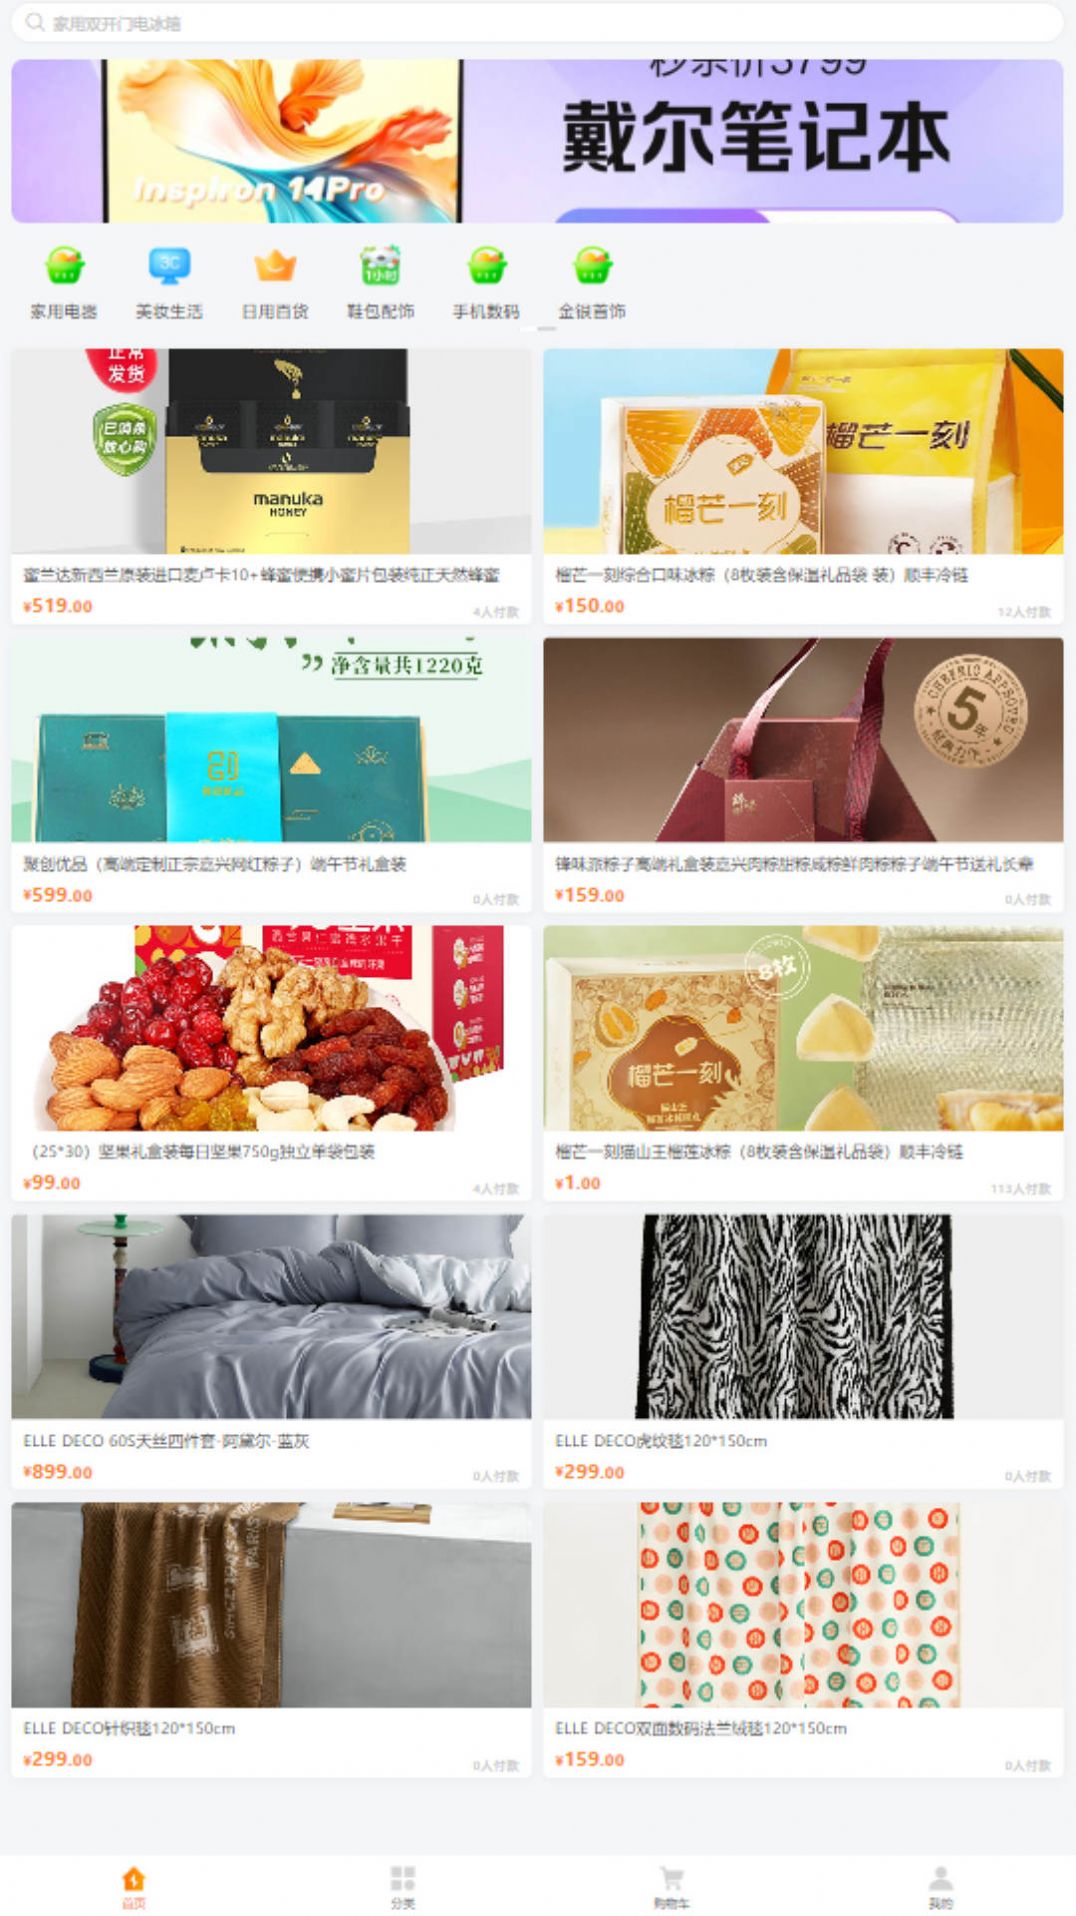Click the search input field
This screenshot has width=1076, height=1916.
coord(537,22)
